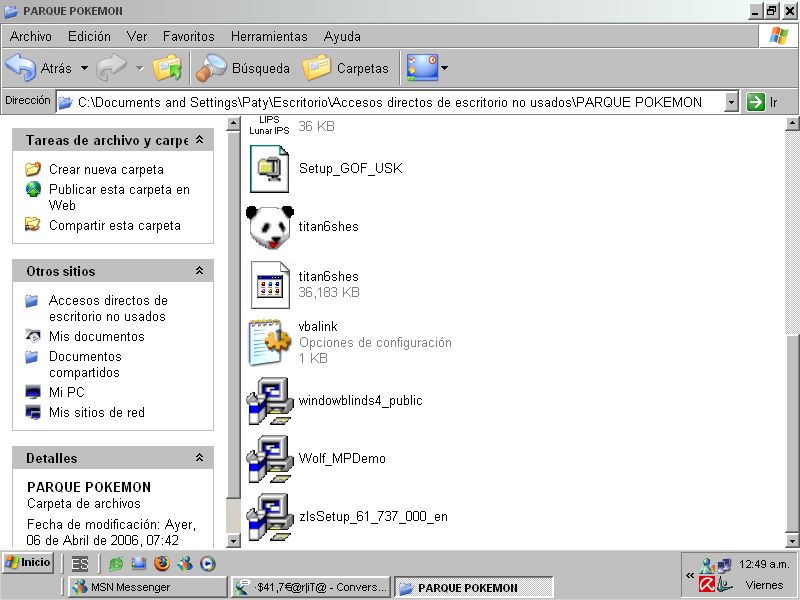Open the Ayuda menu
Image resolution: width=800 pixels, height=600 pixels.
coord(342,36)
